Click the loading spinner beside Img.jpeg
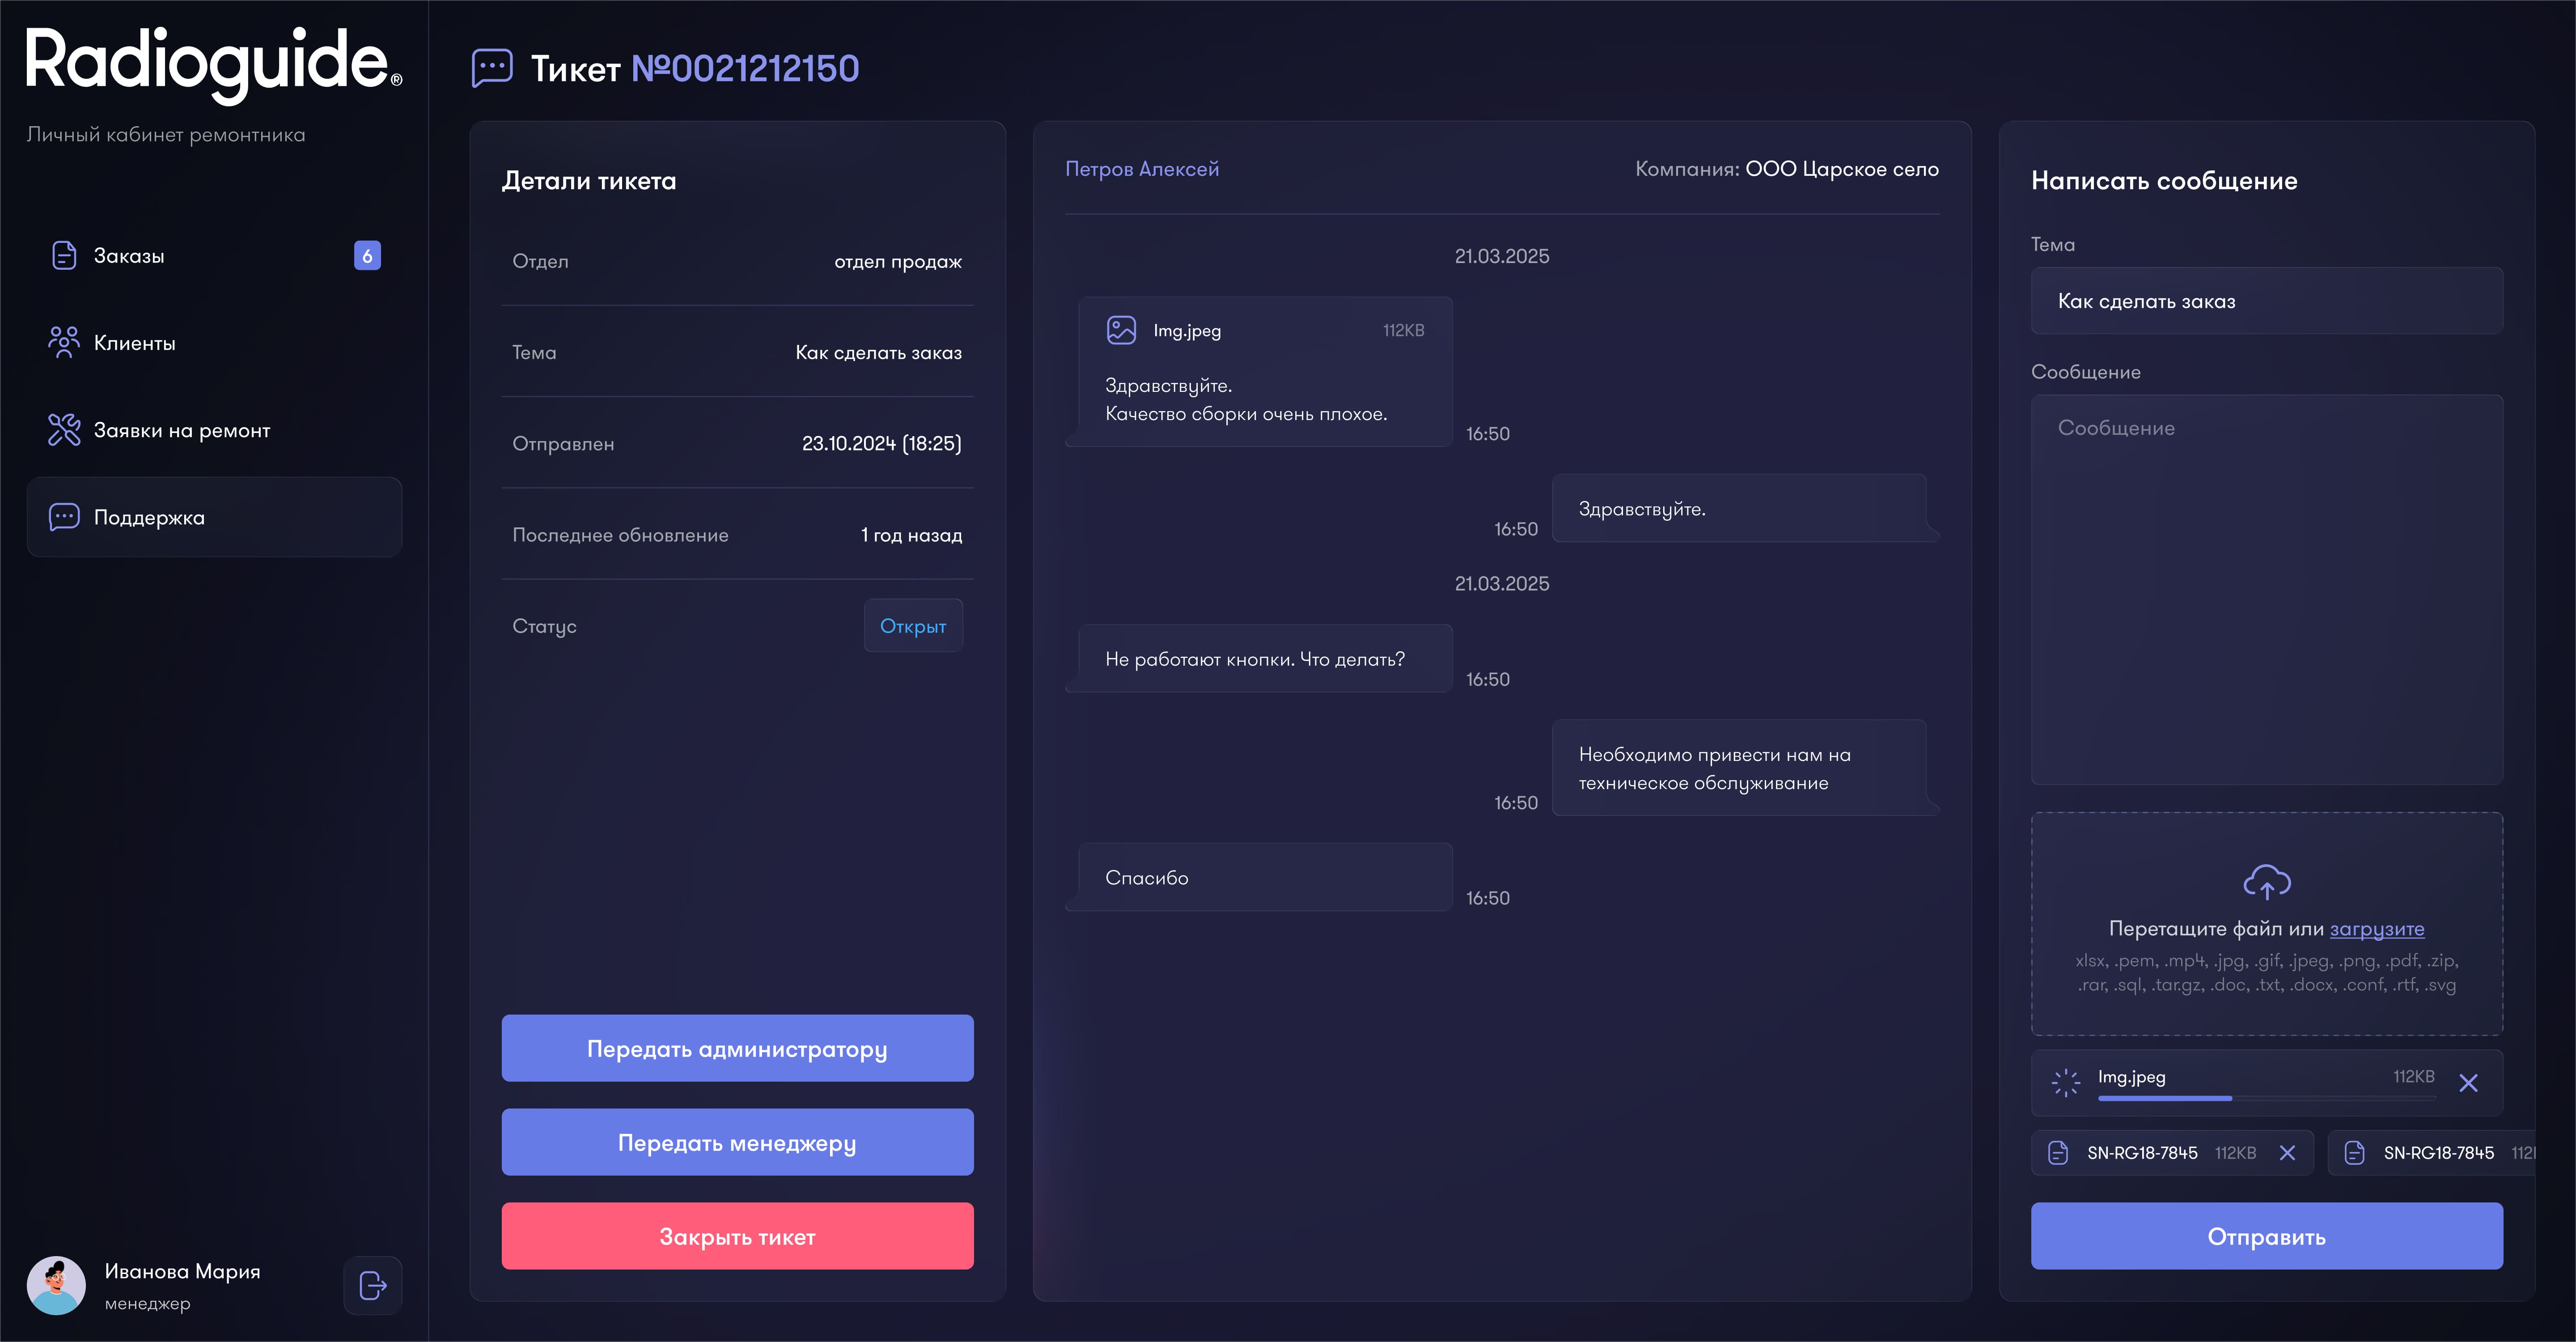 (x=2066, y=1083)
